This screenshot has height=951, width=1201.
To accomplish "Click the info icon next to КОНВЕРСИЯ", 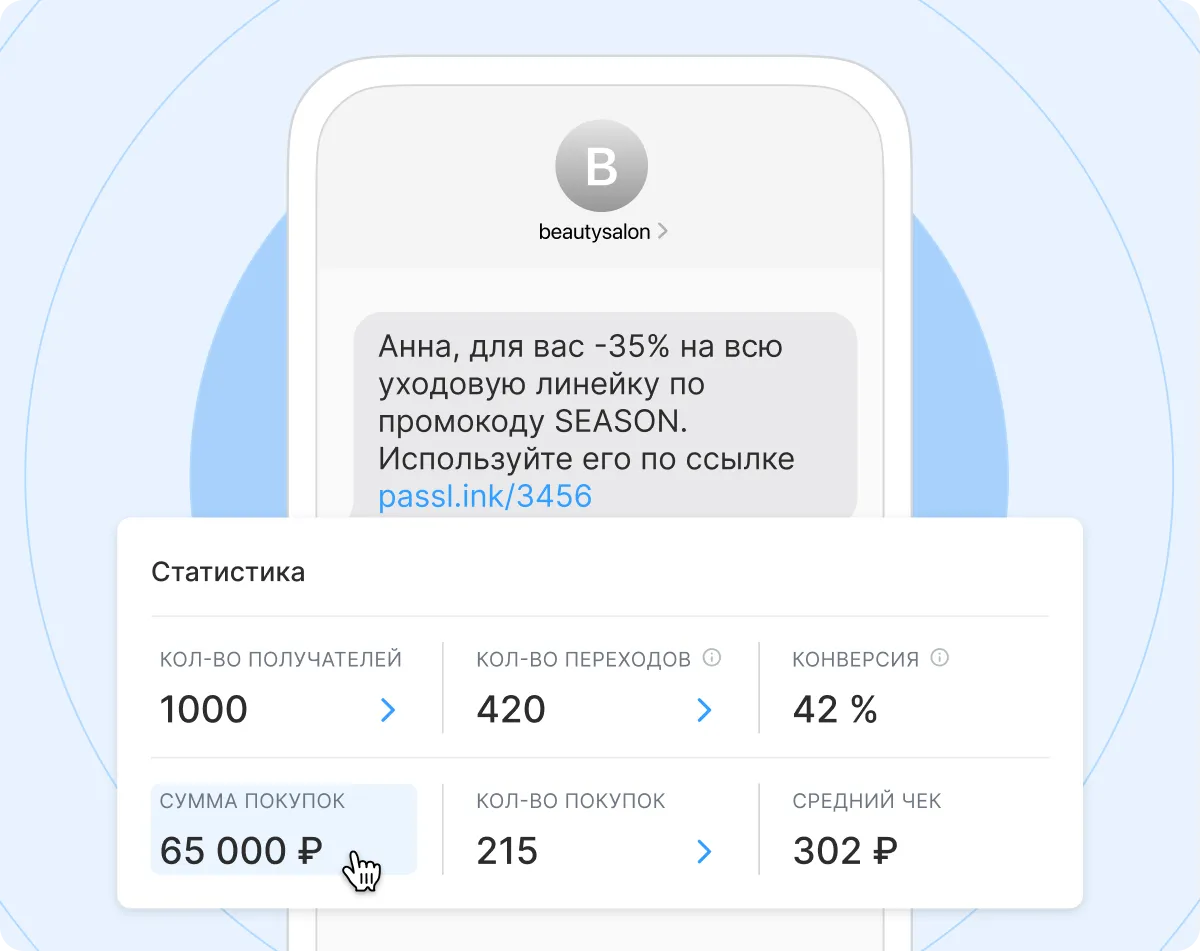I will point(938,659).
